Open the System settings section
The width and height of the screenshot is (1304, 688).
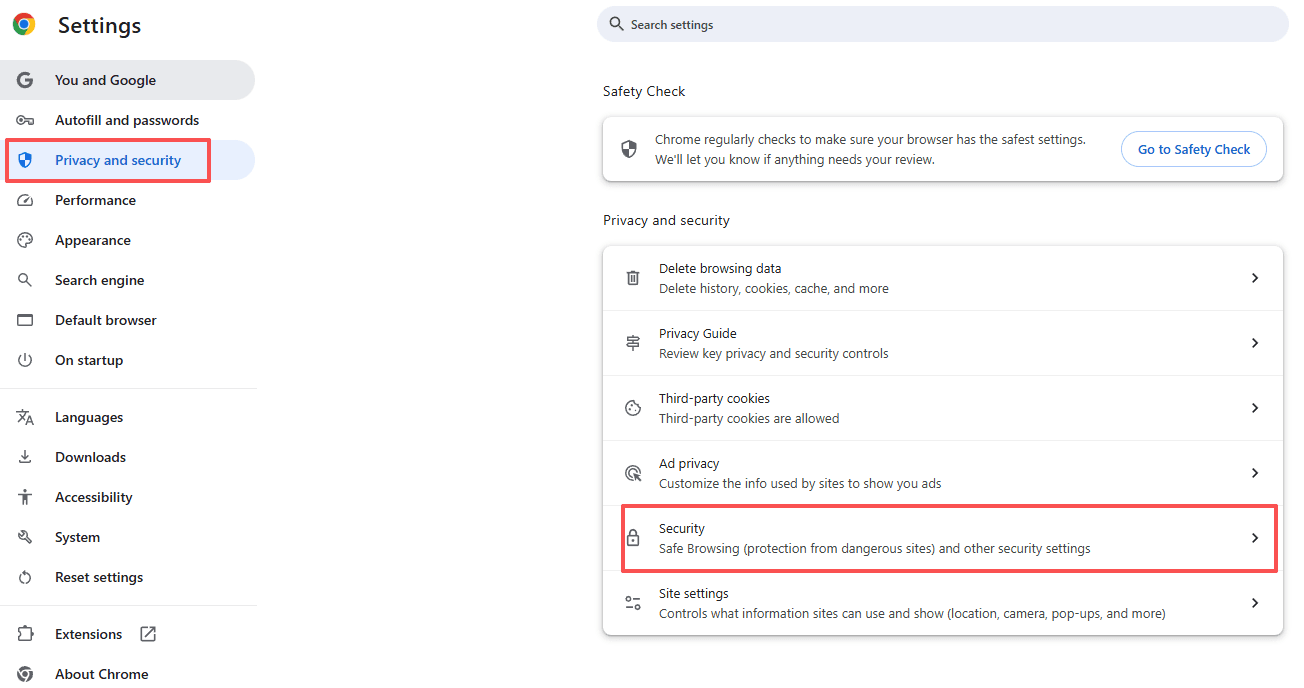(x=127, y=537)
